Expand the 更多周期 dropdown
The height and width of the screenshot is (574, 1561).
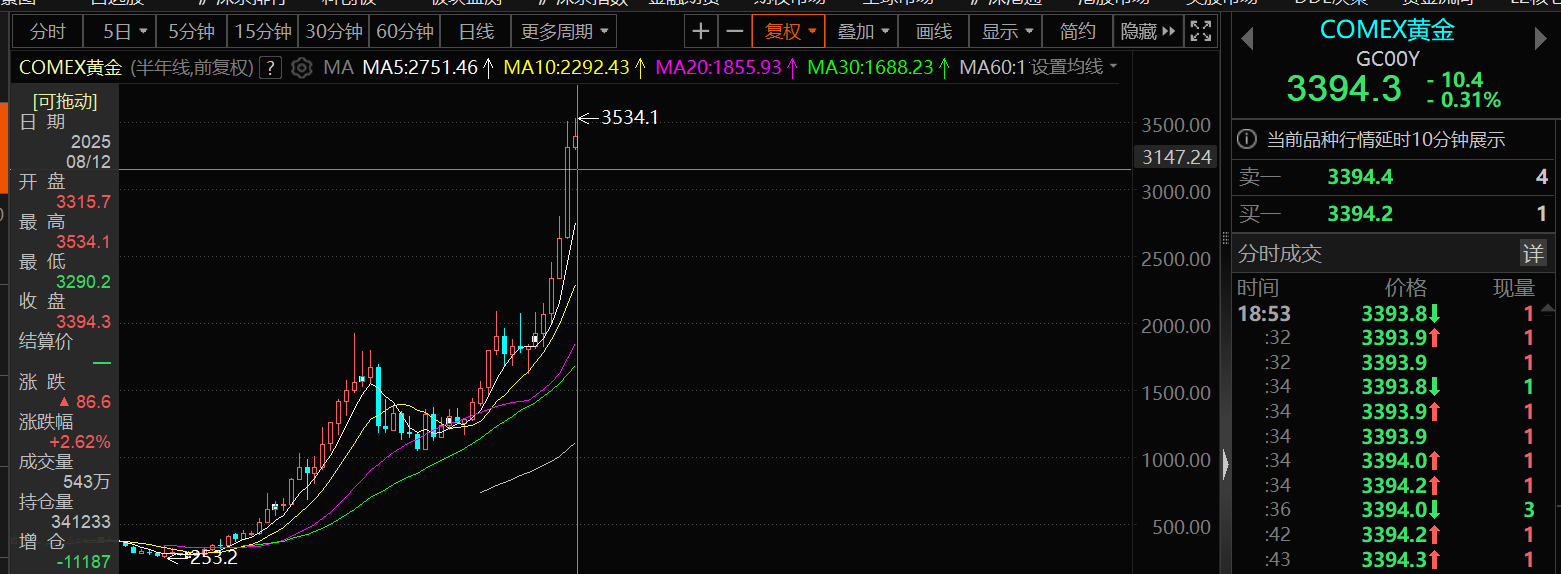[564, 32]
